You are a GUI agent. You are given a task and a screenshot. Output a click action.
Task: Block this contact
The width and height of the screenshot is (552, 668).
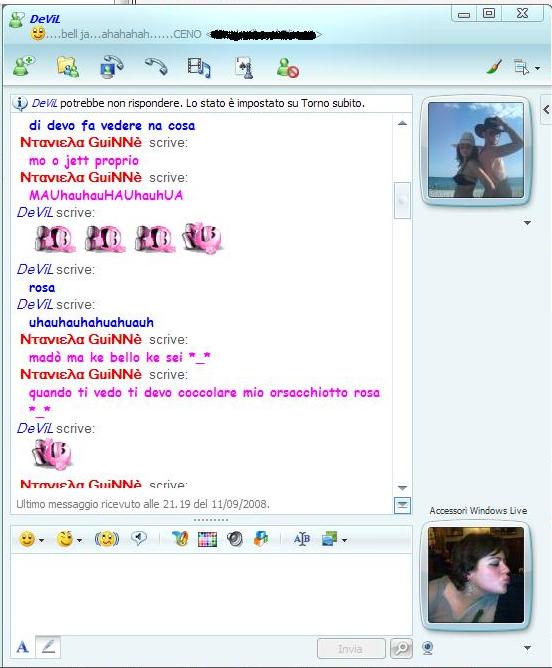tap(288, 68)
